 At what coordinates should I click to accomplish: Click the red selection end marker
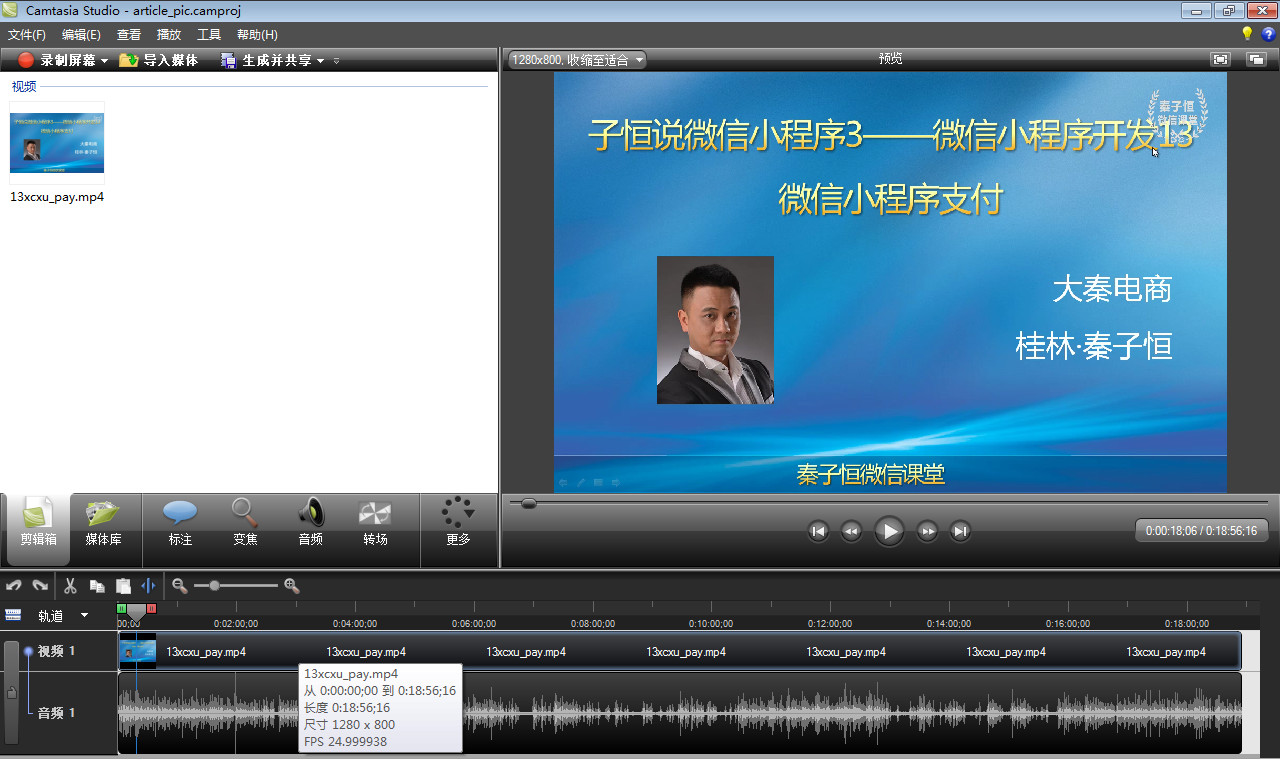point(151,608)
